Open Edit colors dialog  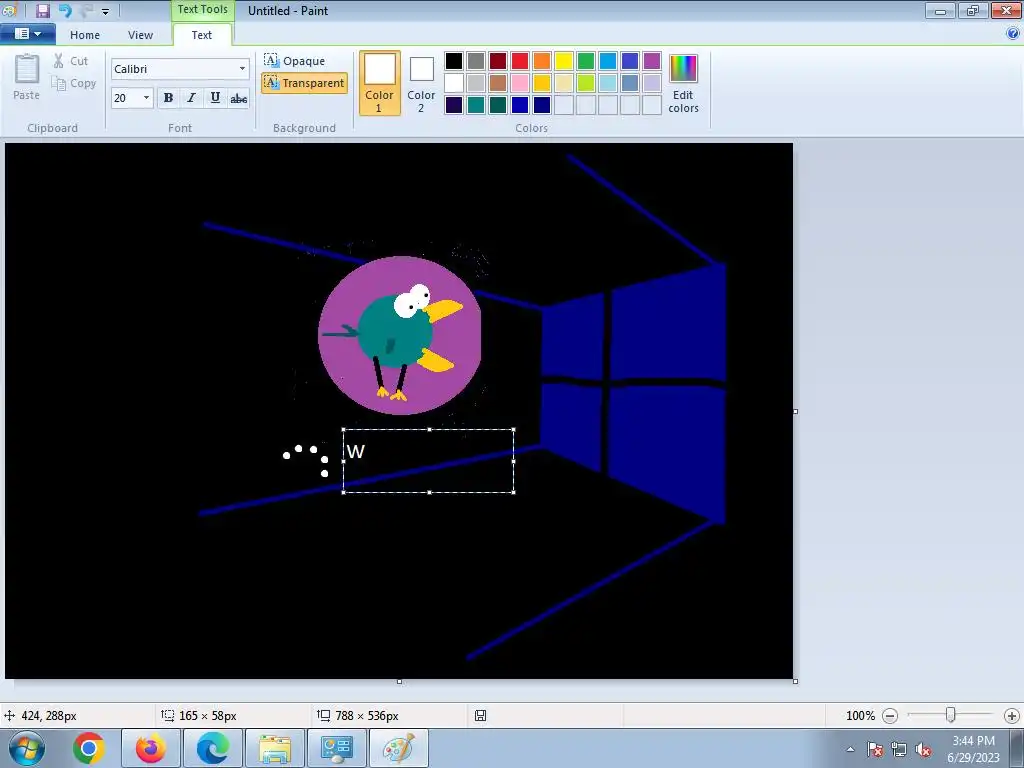click(x=683, y=84)
